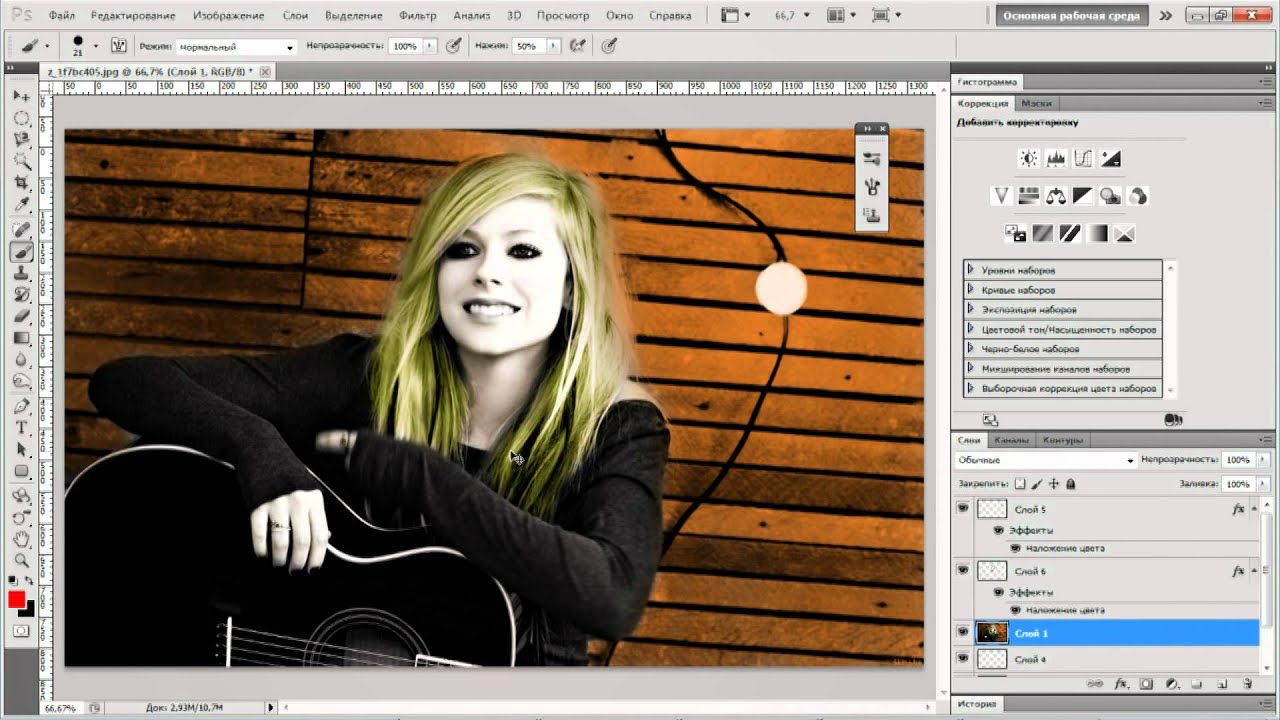1280x720 pixels.
Task: Add a Channel Mixer adjustment
Action: (x=1137, y=196)
